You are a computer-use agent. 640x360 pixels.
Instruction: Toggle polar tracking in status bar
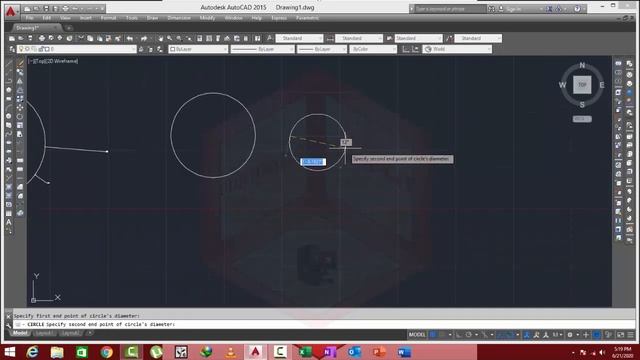click(469, 335)
